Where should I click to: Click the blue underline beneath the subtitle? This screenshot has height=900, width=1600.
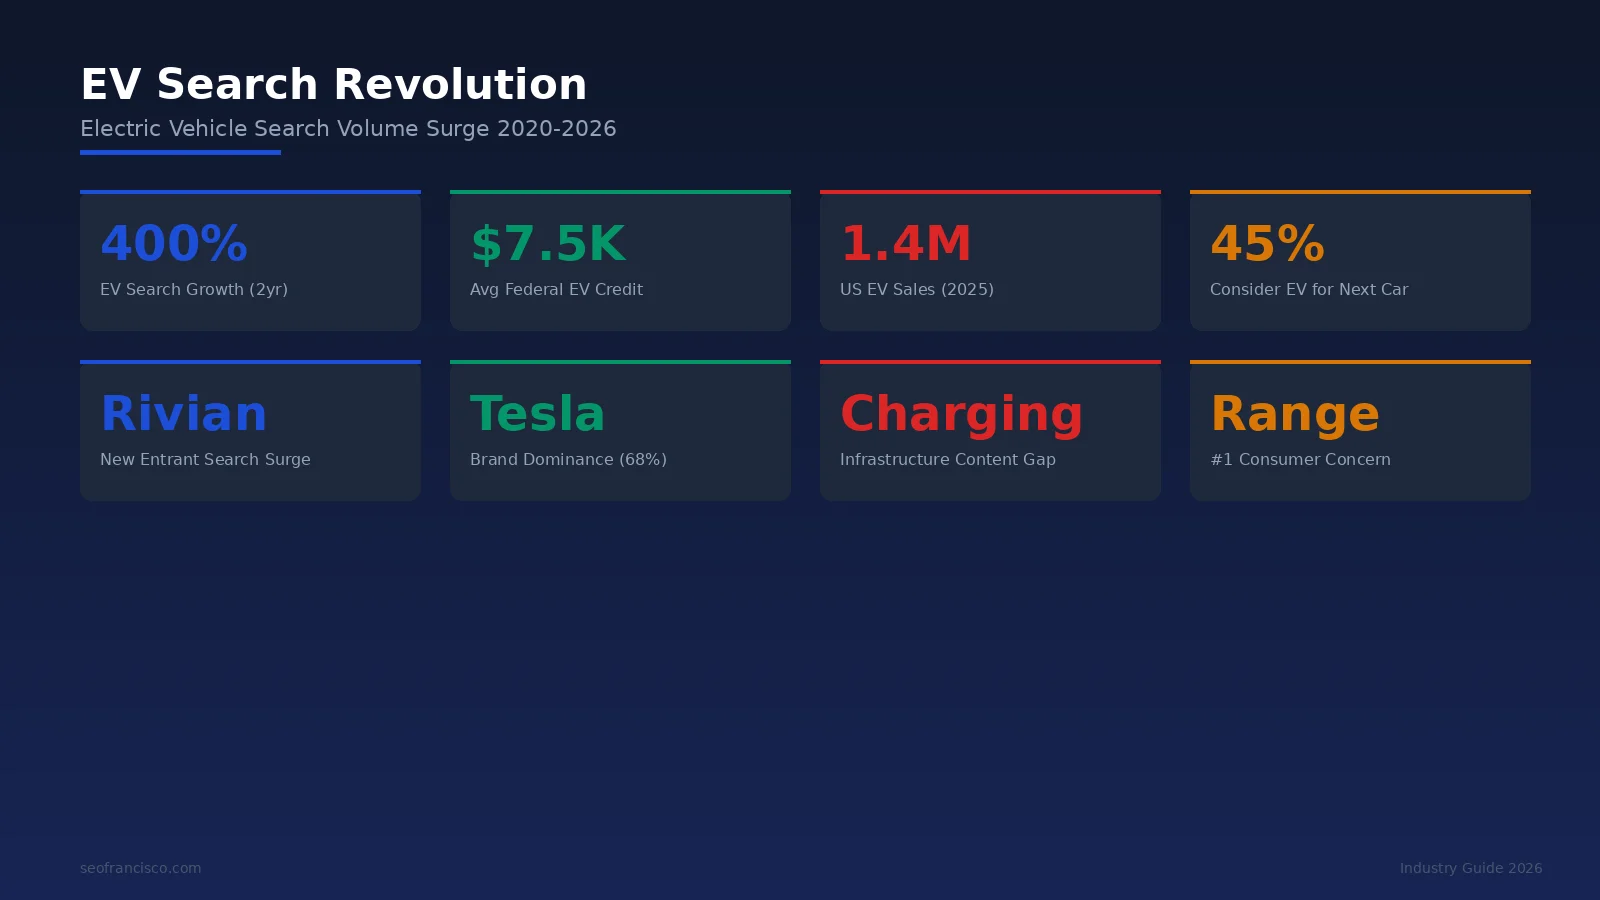point(180,151)
